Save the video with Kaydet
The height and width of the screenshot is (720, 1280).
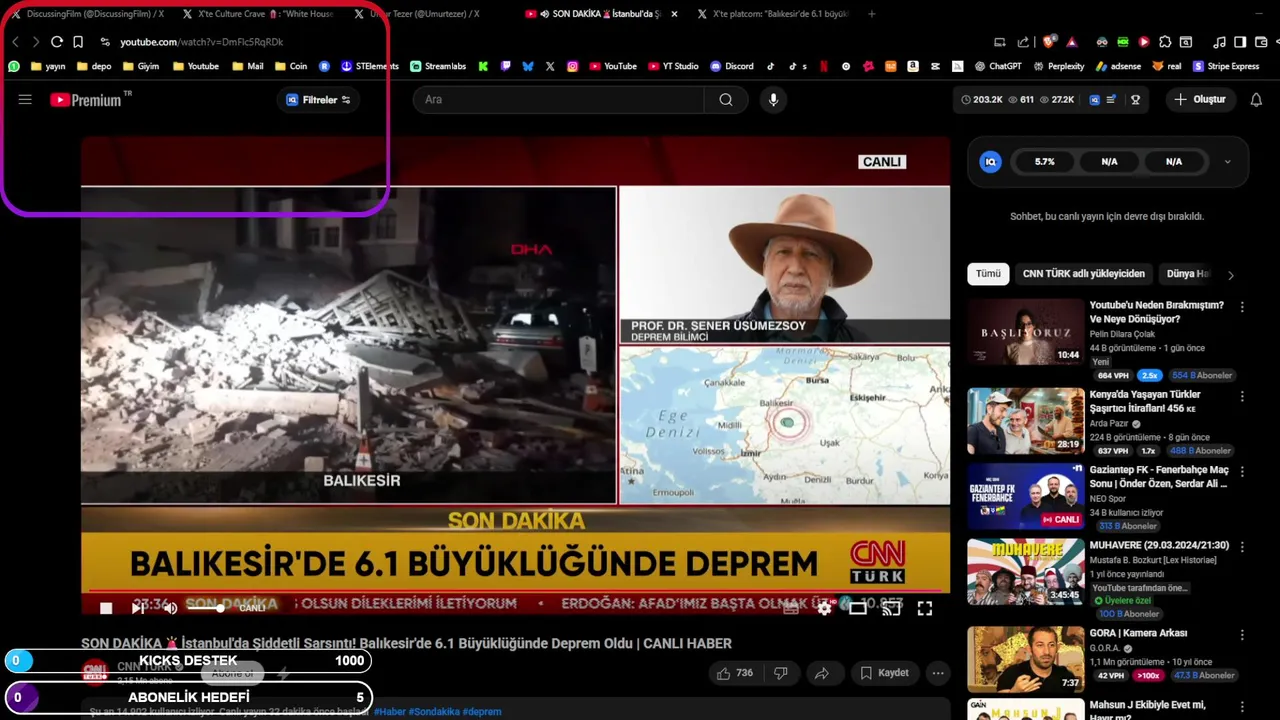(884, 673)
